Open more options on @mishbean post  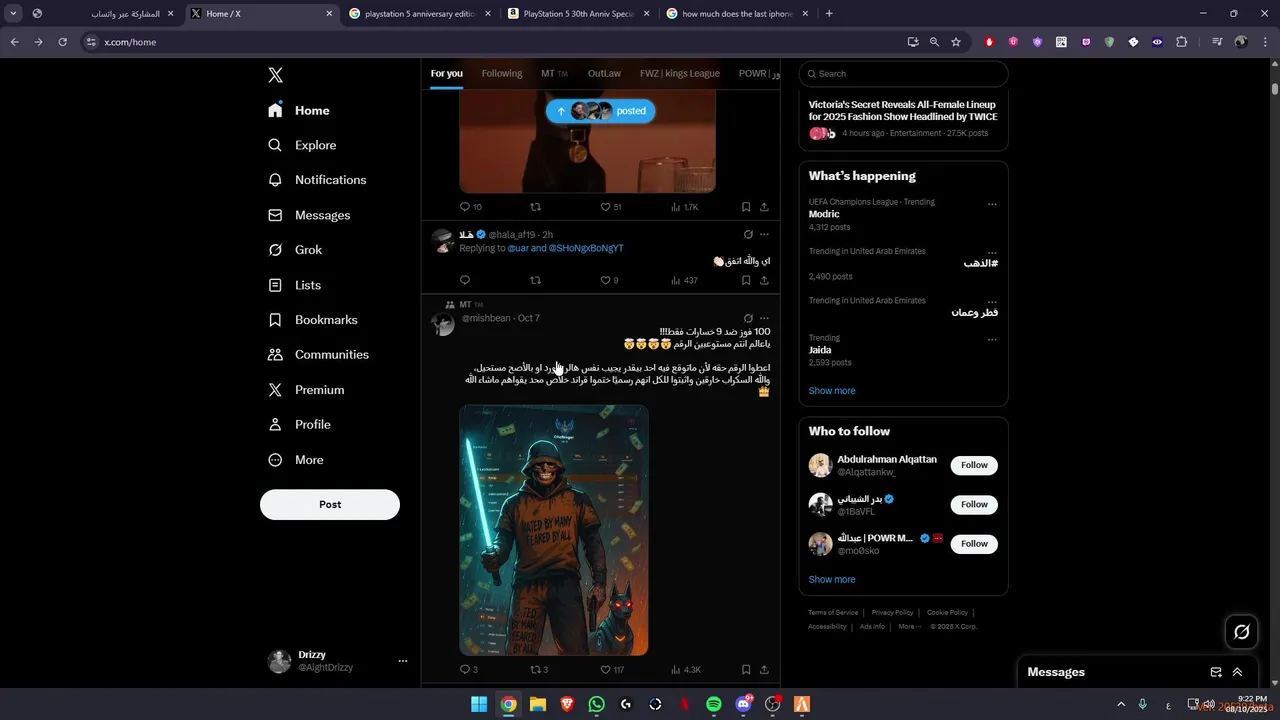tap(764, 318)
